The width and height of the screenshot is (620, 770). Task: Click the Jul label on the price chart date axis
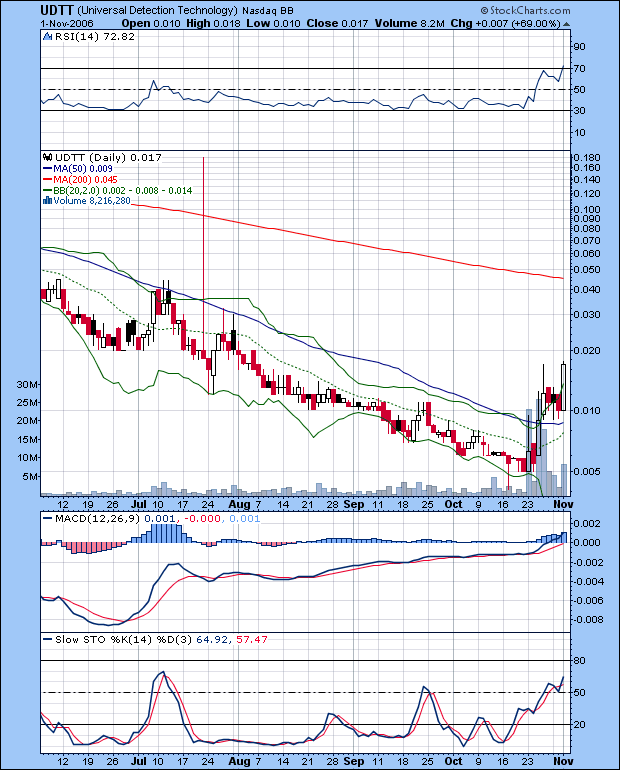click(139, 504)
